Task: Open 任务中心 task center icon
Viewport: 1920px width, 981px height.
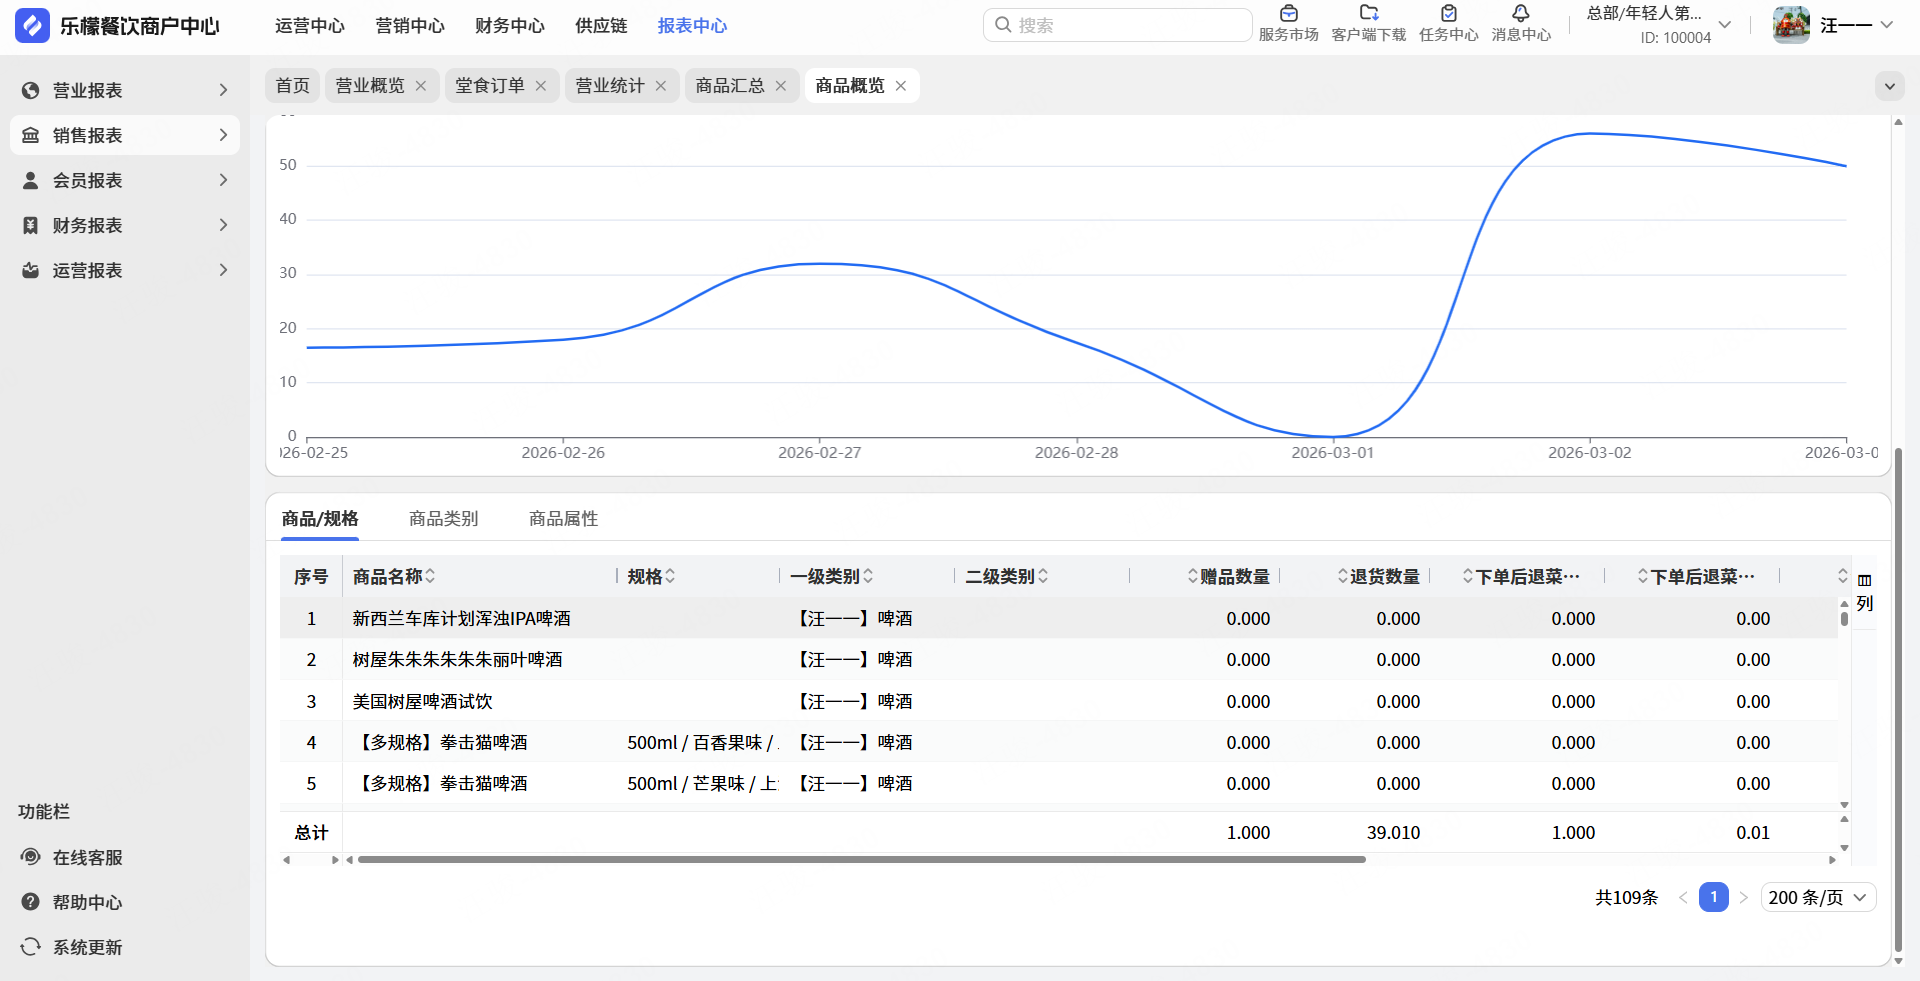Action: click(x=1448, y=14)
